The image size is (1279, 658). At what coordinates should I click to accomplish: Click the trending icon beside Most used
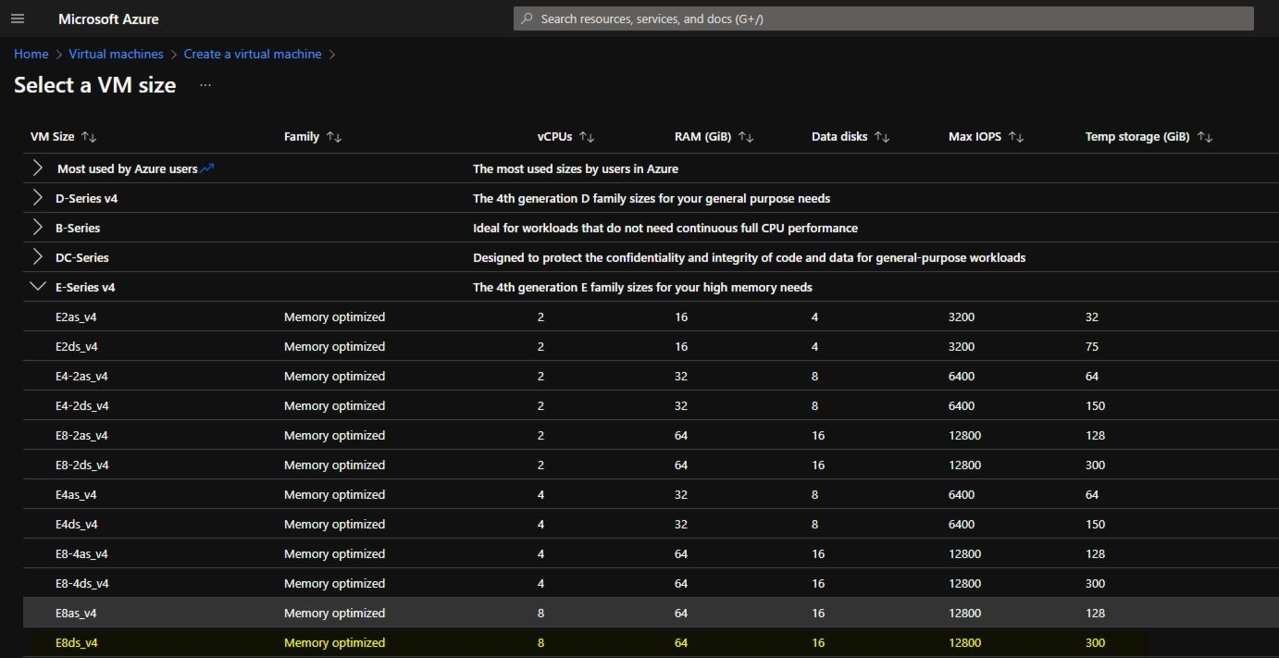coord(208,169)
